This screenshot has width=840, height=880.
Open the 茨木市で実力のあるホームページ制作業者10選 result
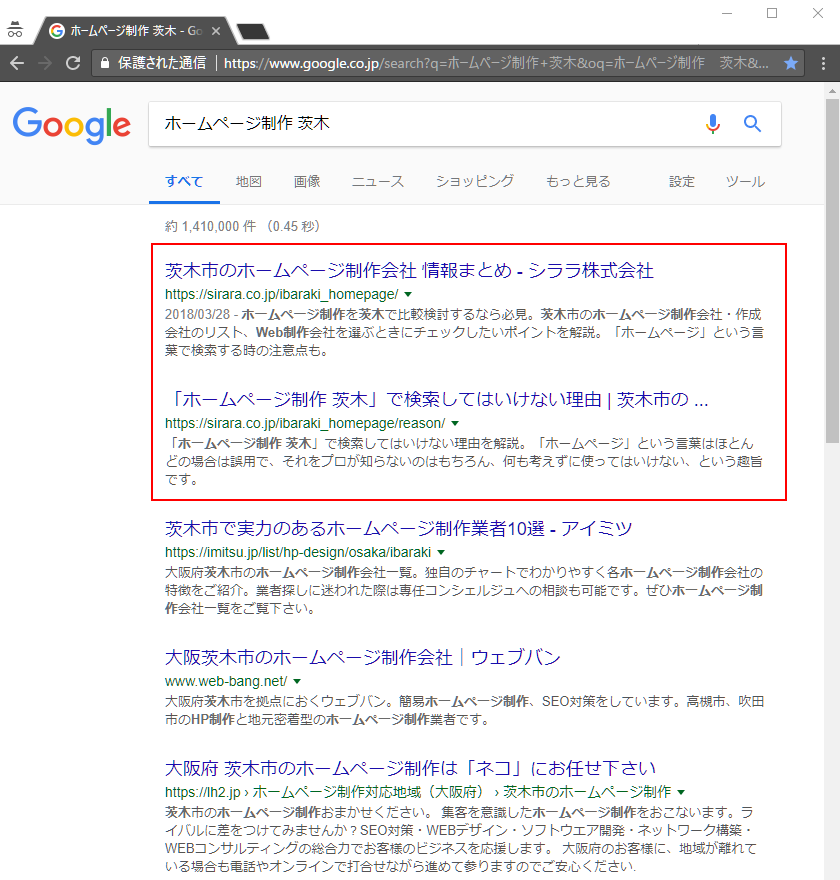pos(398,528)
